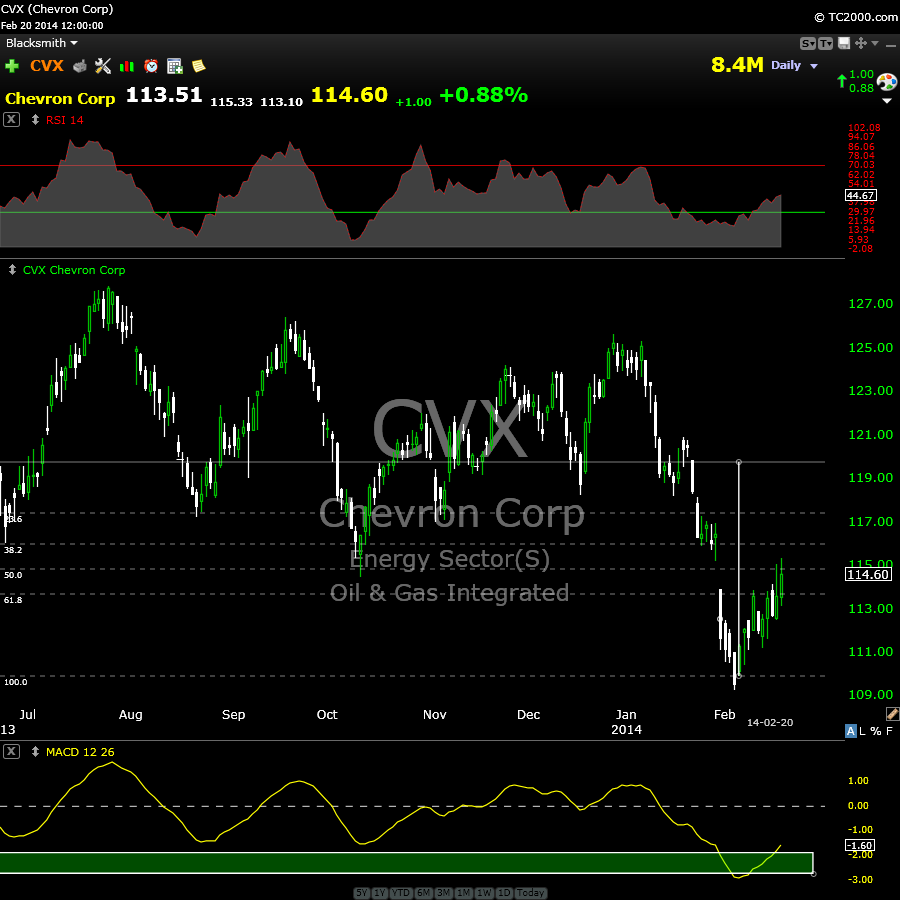The height and width of the screenshot is (900, 900).
Task: Open the Daily timeframe dropdown
Action: [x=794, y=65]
